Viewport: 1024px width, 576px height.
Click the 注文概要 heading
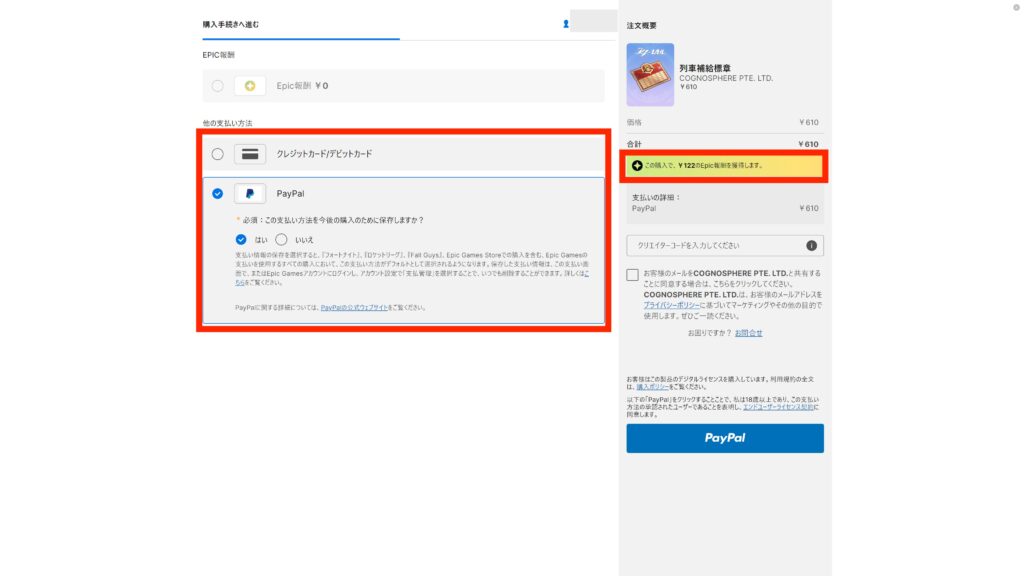tap(641, 25)
